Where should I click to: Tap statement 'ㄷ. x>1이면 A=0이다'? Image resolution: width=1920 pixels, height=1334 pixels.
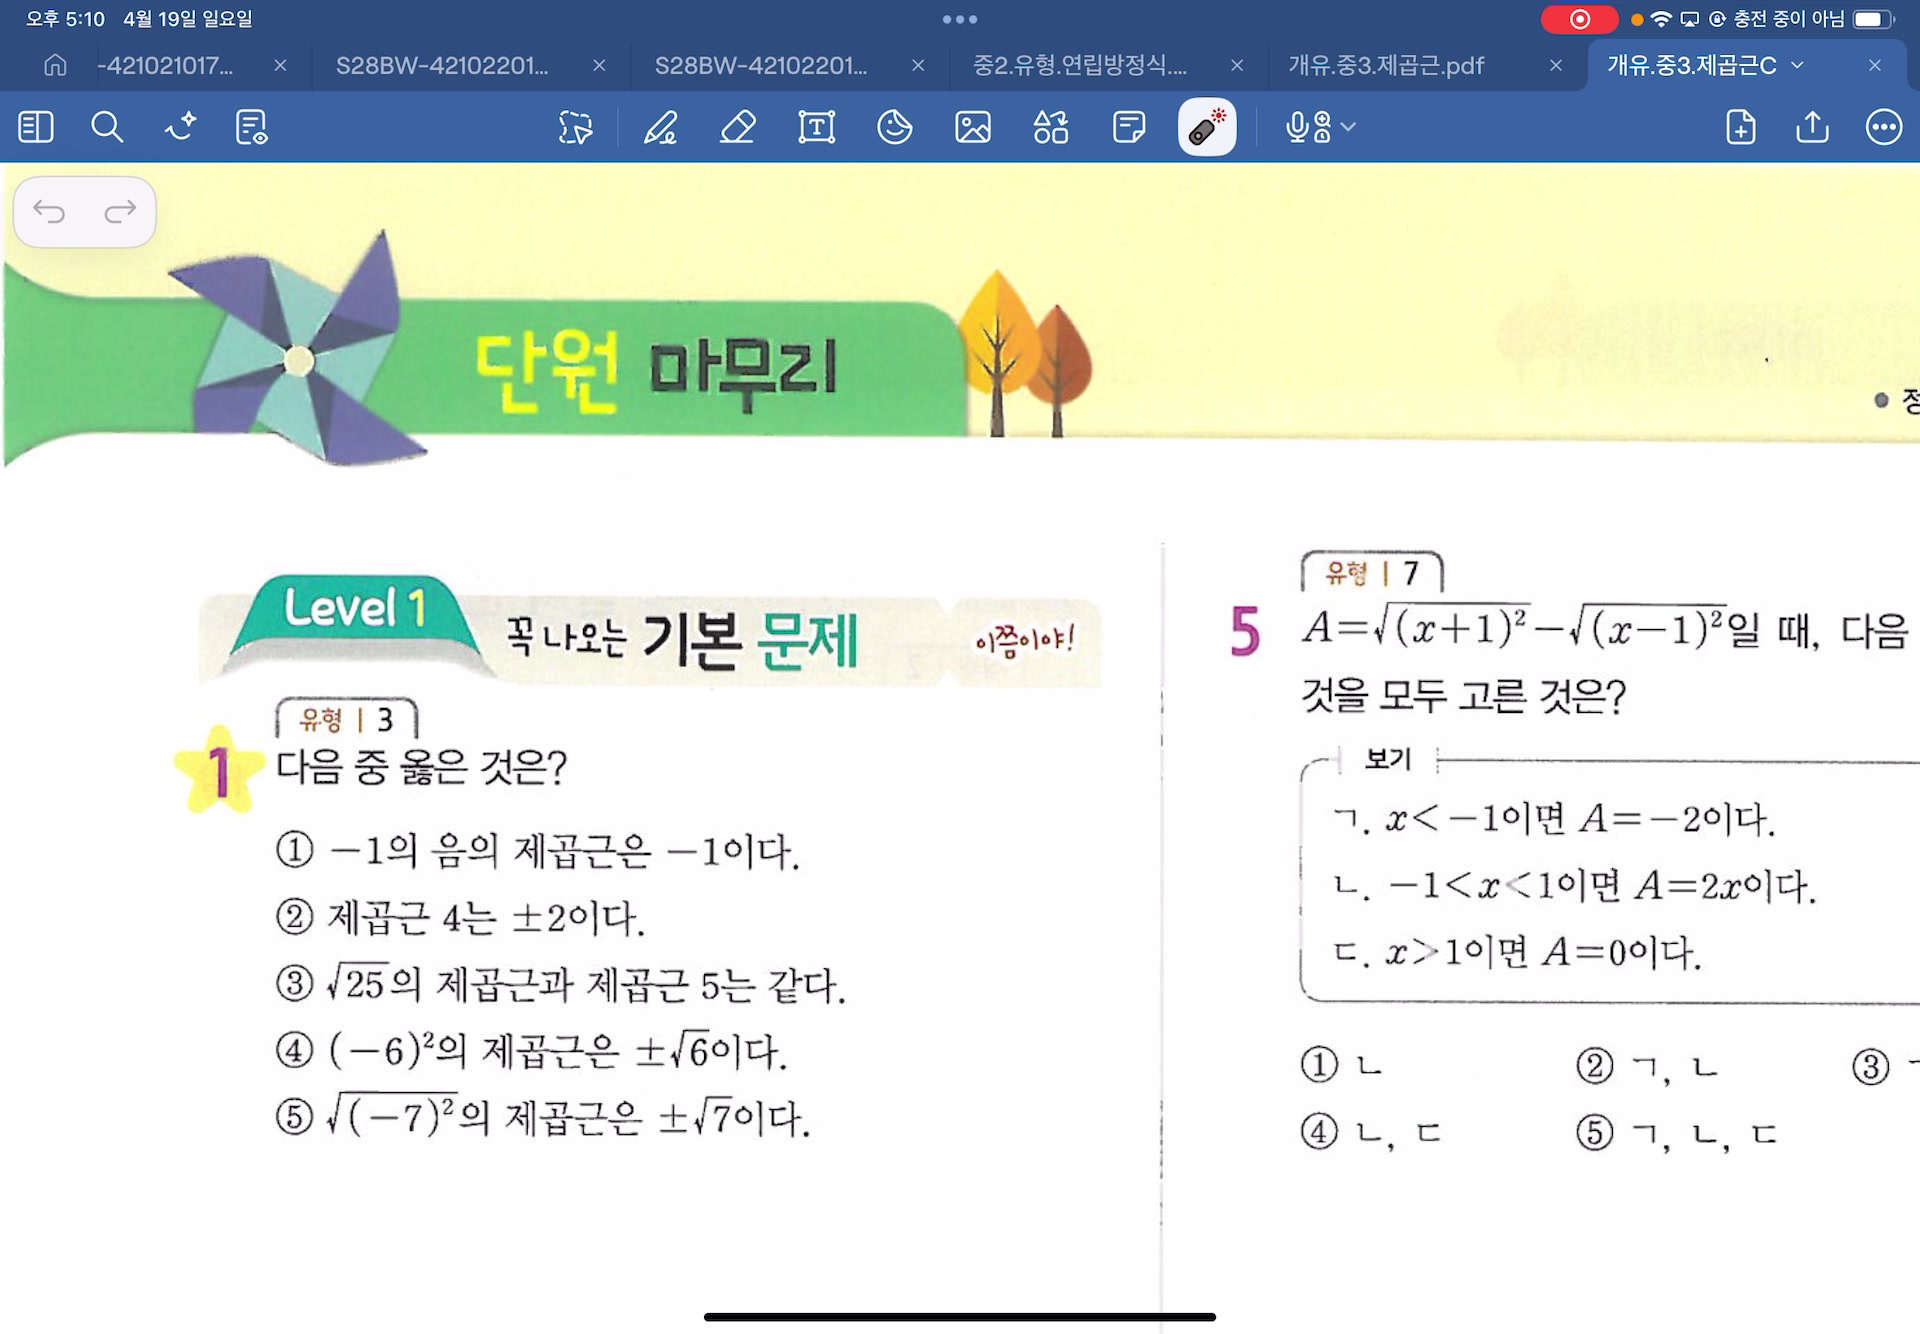tap(1517, 951)
